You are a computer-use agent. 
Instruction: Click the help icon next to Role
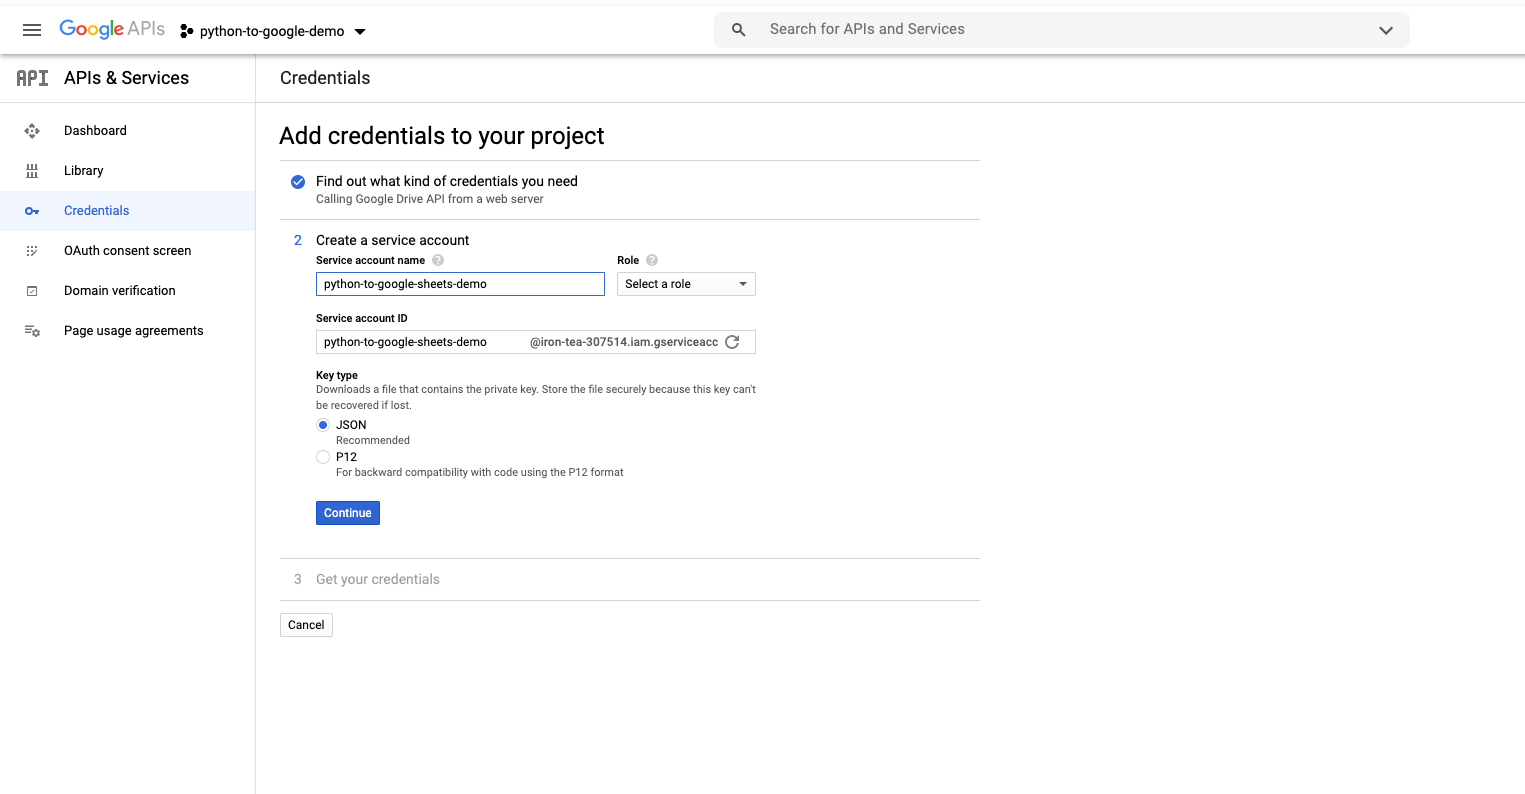(x=651, y=260)
